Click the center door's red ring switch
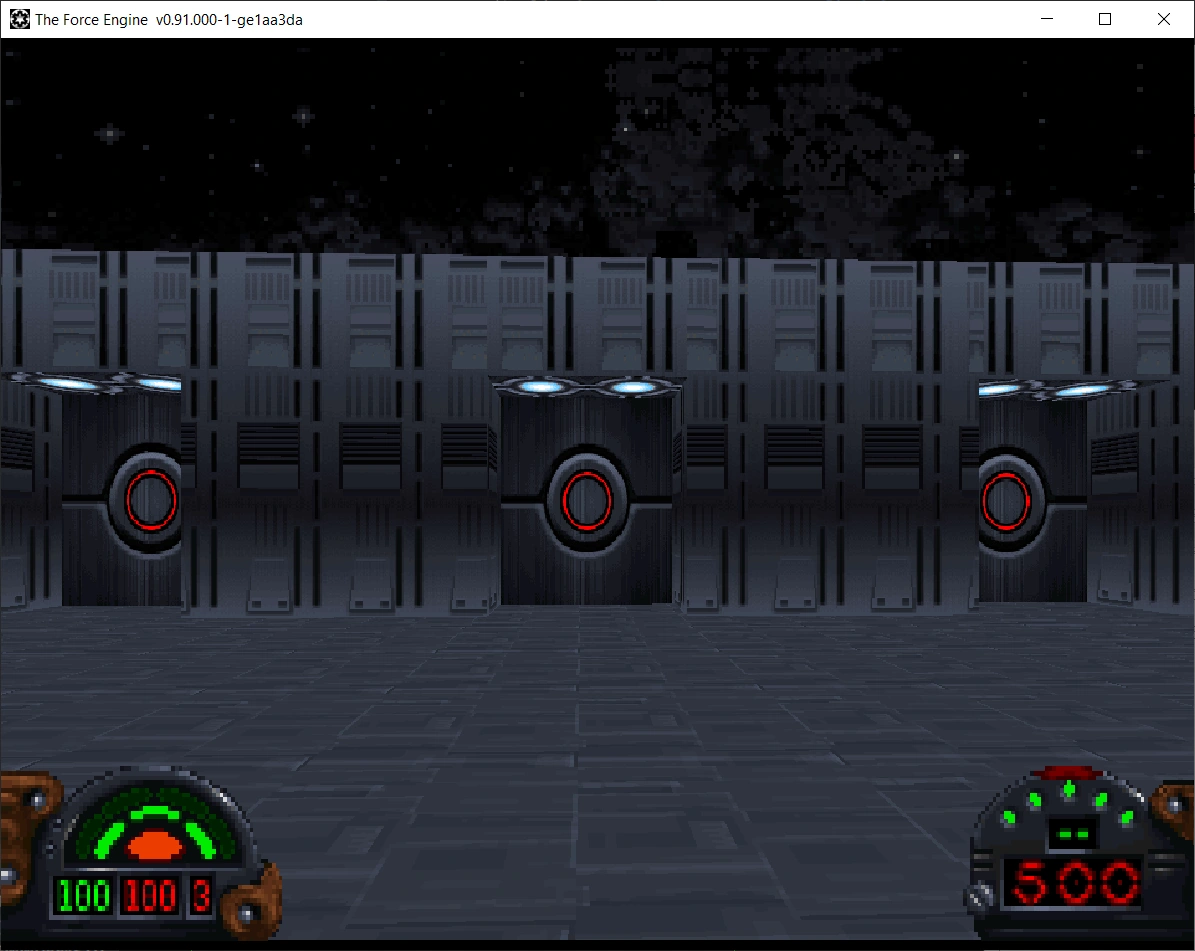 587,501
